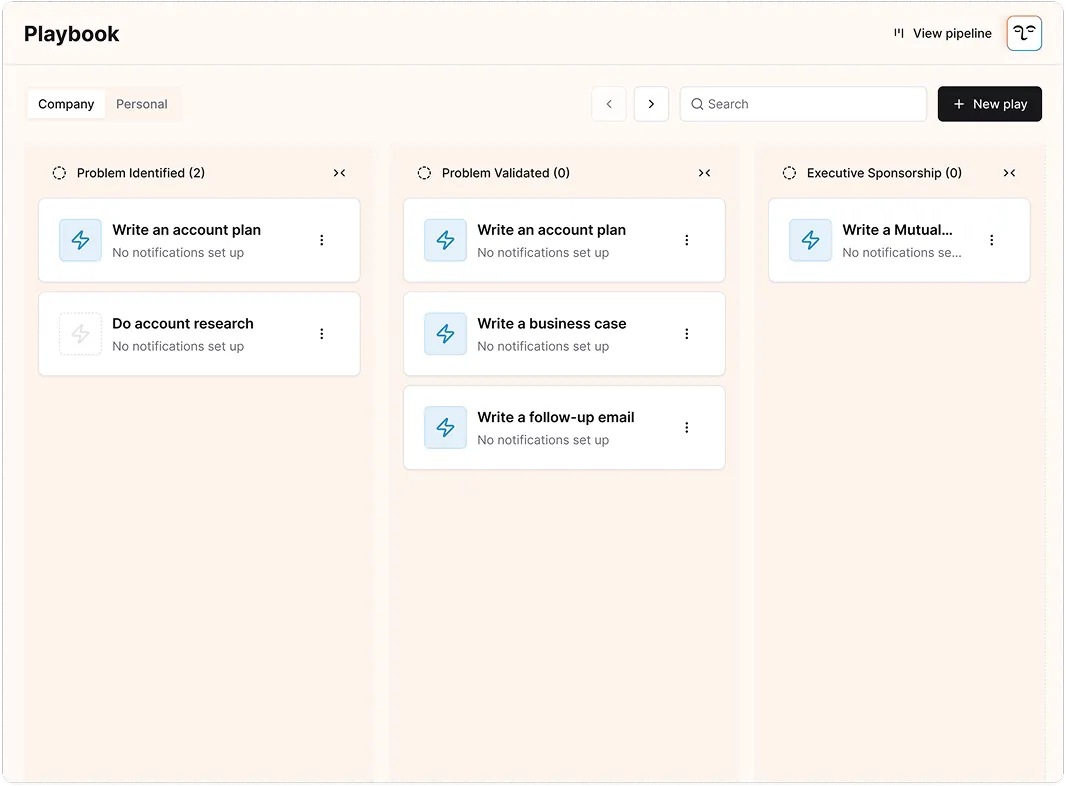Click the New play button
Image resolution: width=1066 pixels, height=786 pixels.
tap(989, 104)
